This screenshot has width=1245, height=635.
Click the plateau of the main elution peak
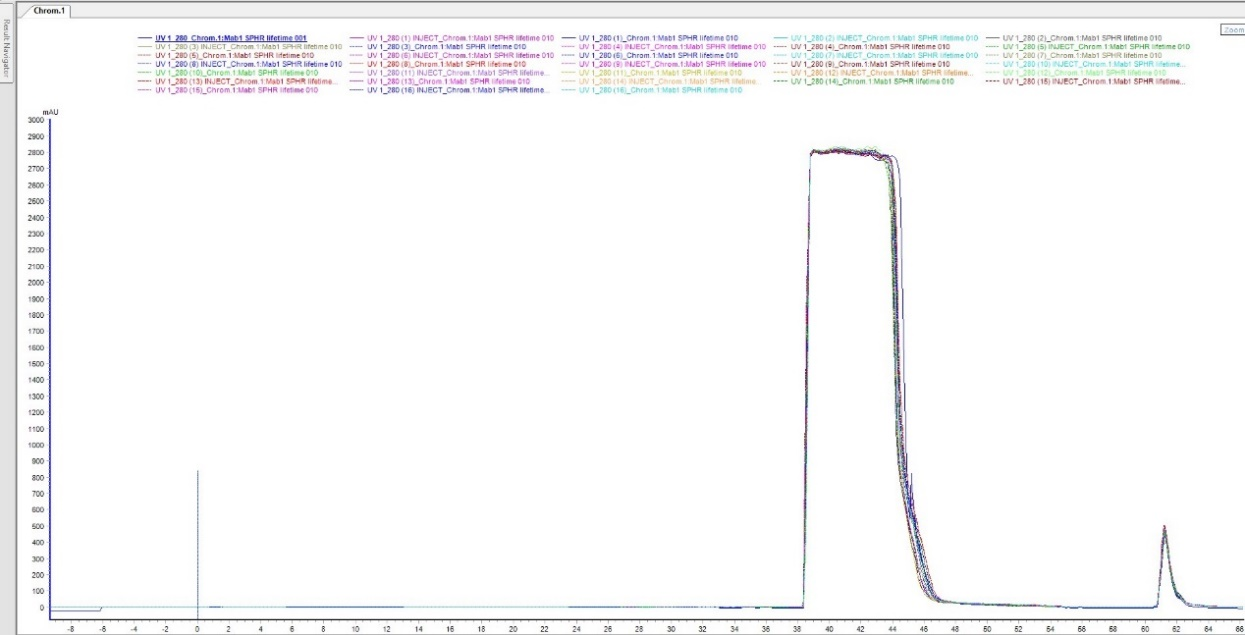pyautogui.click(x=845, y=152)
